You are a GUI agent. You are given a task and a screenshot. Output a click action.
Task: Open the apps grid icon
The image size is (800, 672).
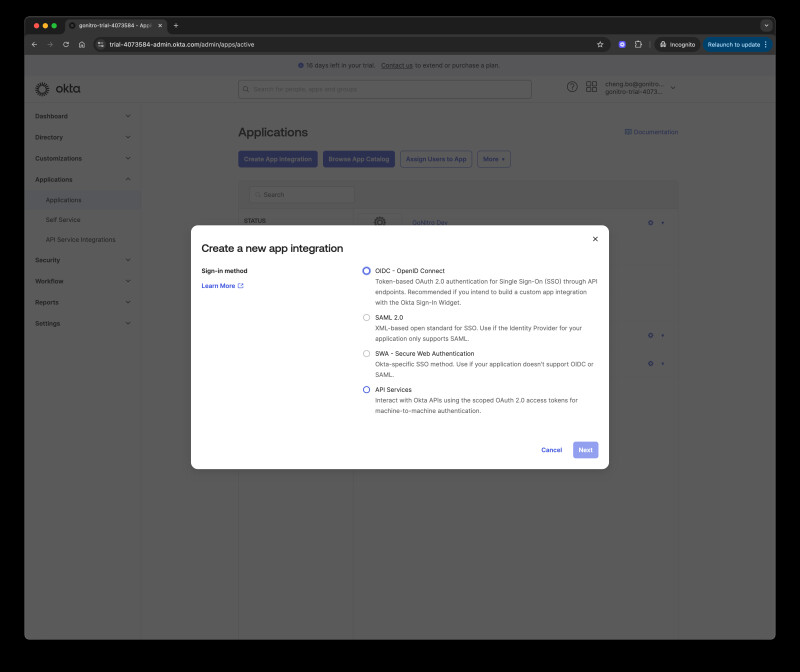[591, 87]
